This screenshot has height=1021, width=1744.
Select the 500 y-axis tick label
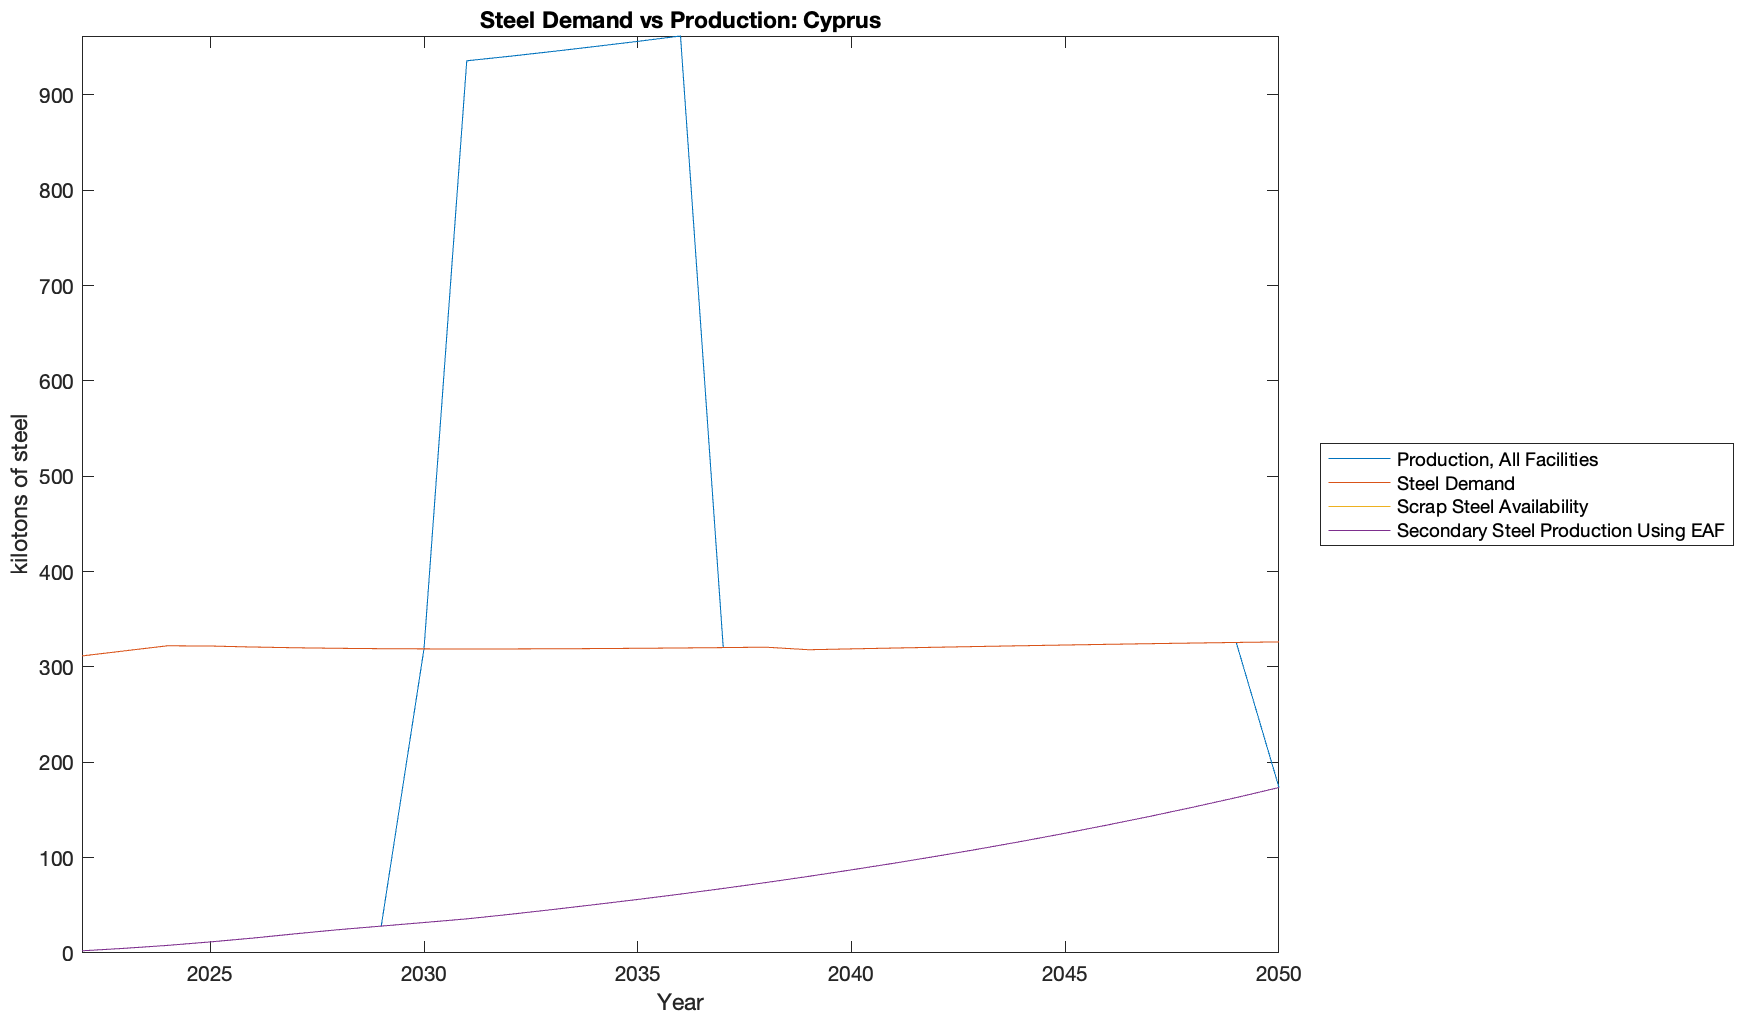(x=56, y=477)
